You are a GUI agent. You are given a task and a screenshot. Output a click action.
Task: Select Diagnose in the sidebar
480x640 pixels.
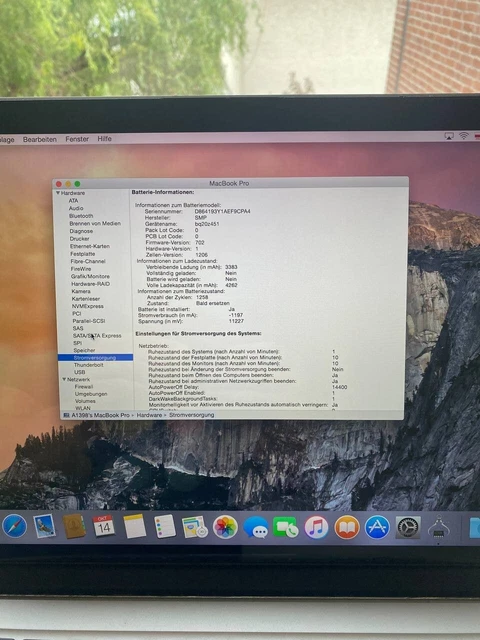81,231
